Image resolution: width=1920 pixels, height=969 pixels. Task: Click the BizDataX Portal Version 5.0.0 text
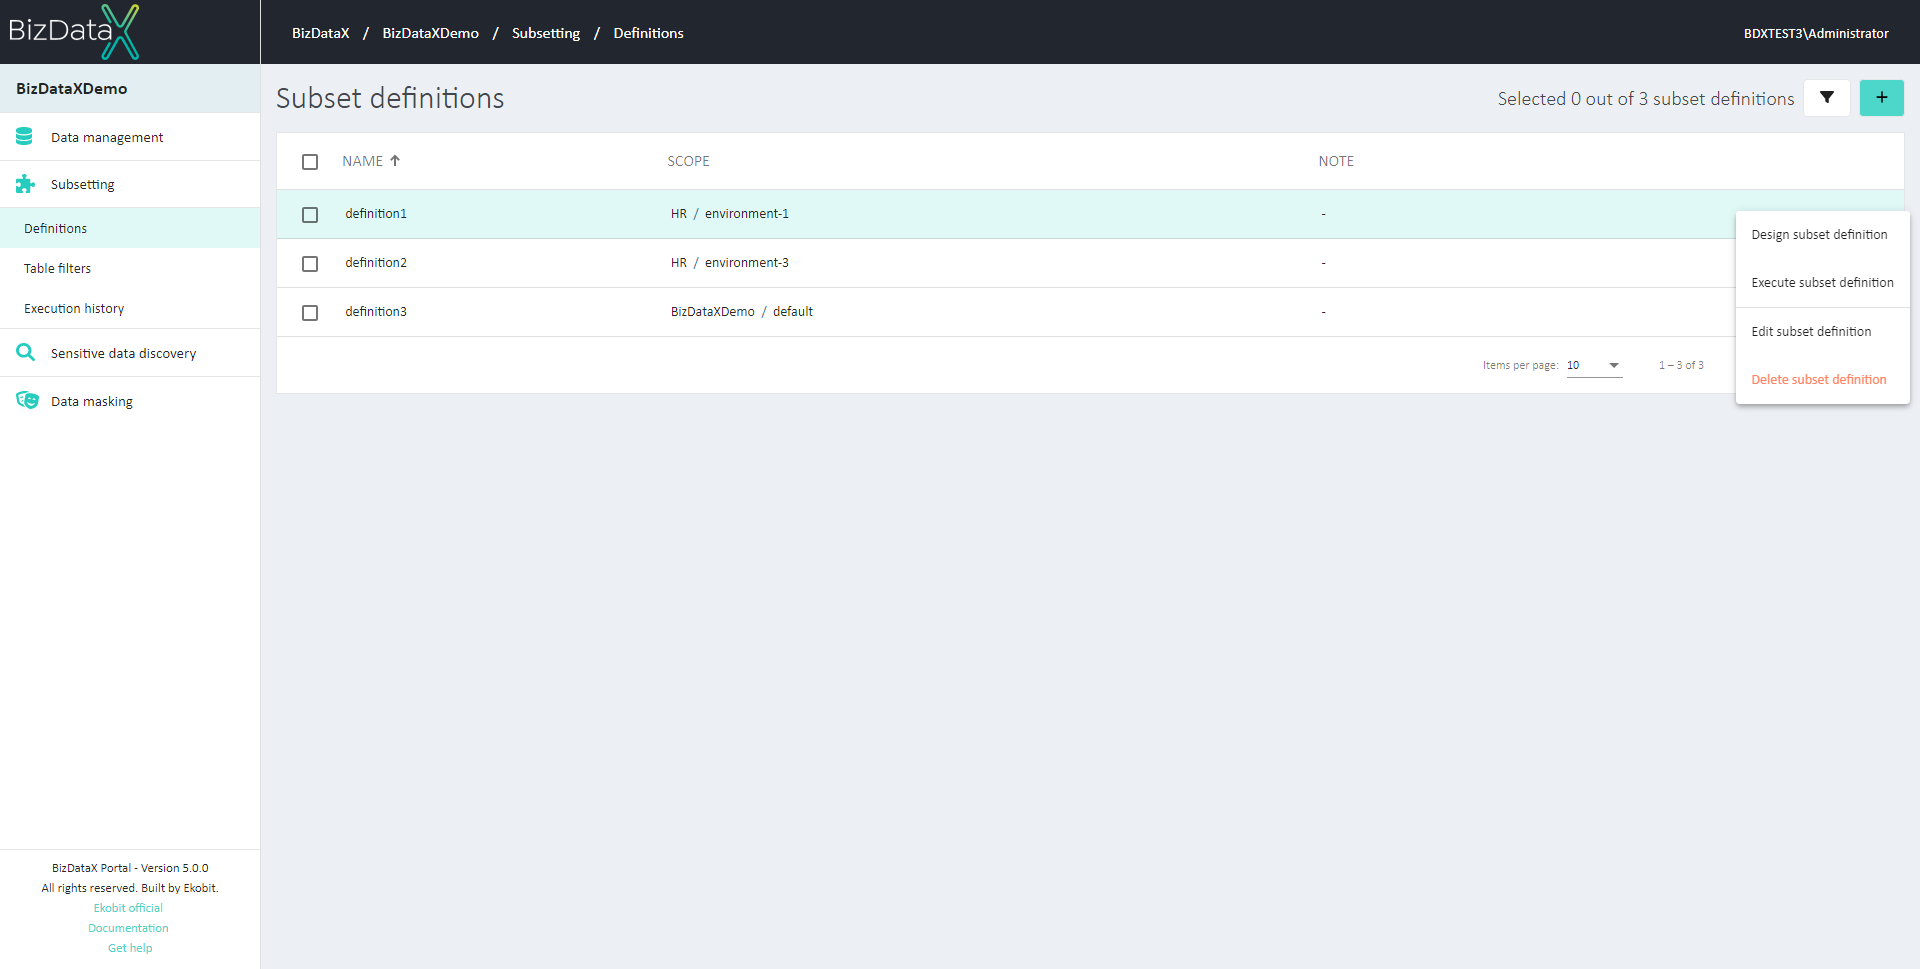click(x=130, y=868)
